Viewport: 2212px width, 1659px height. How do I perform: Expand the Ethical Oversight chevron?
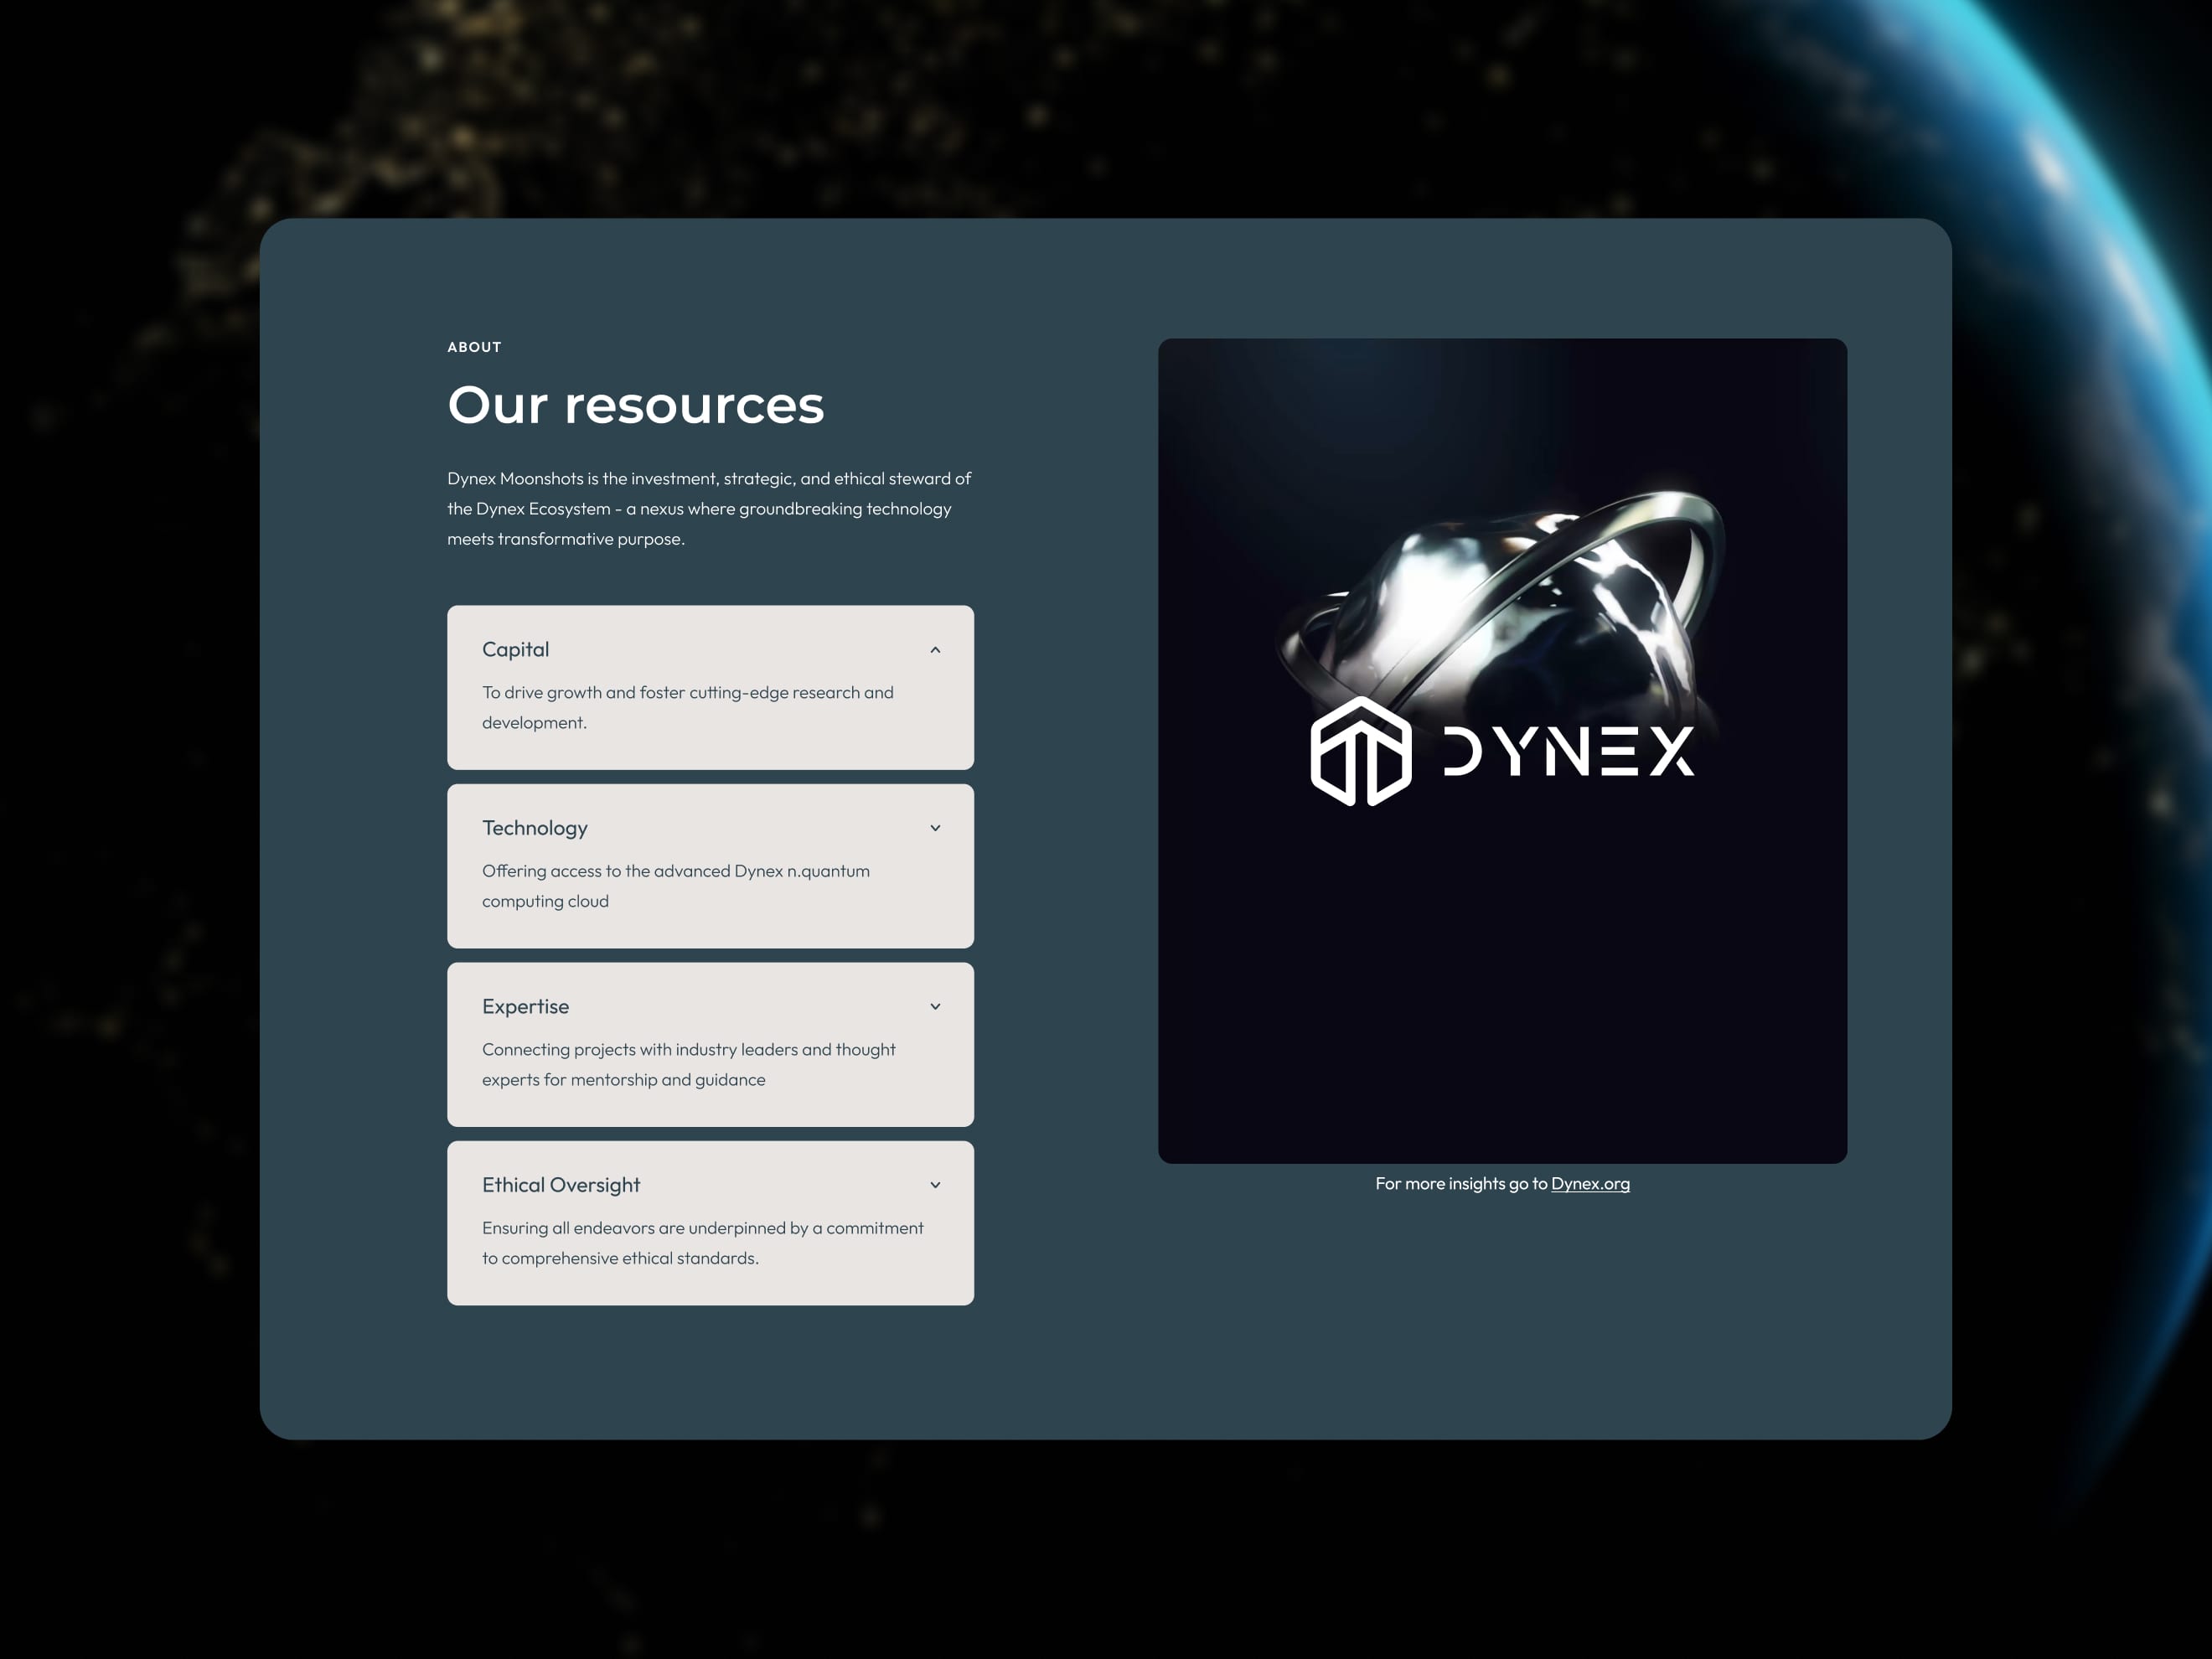point(935,1185)
